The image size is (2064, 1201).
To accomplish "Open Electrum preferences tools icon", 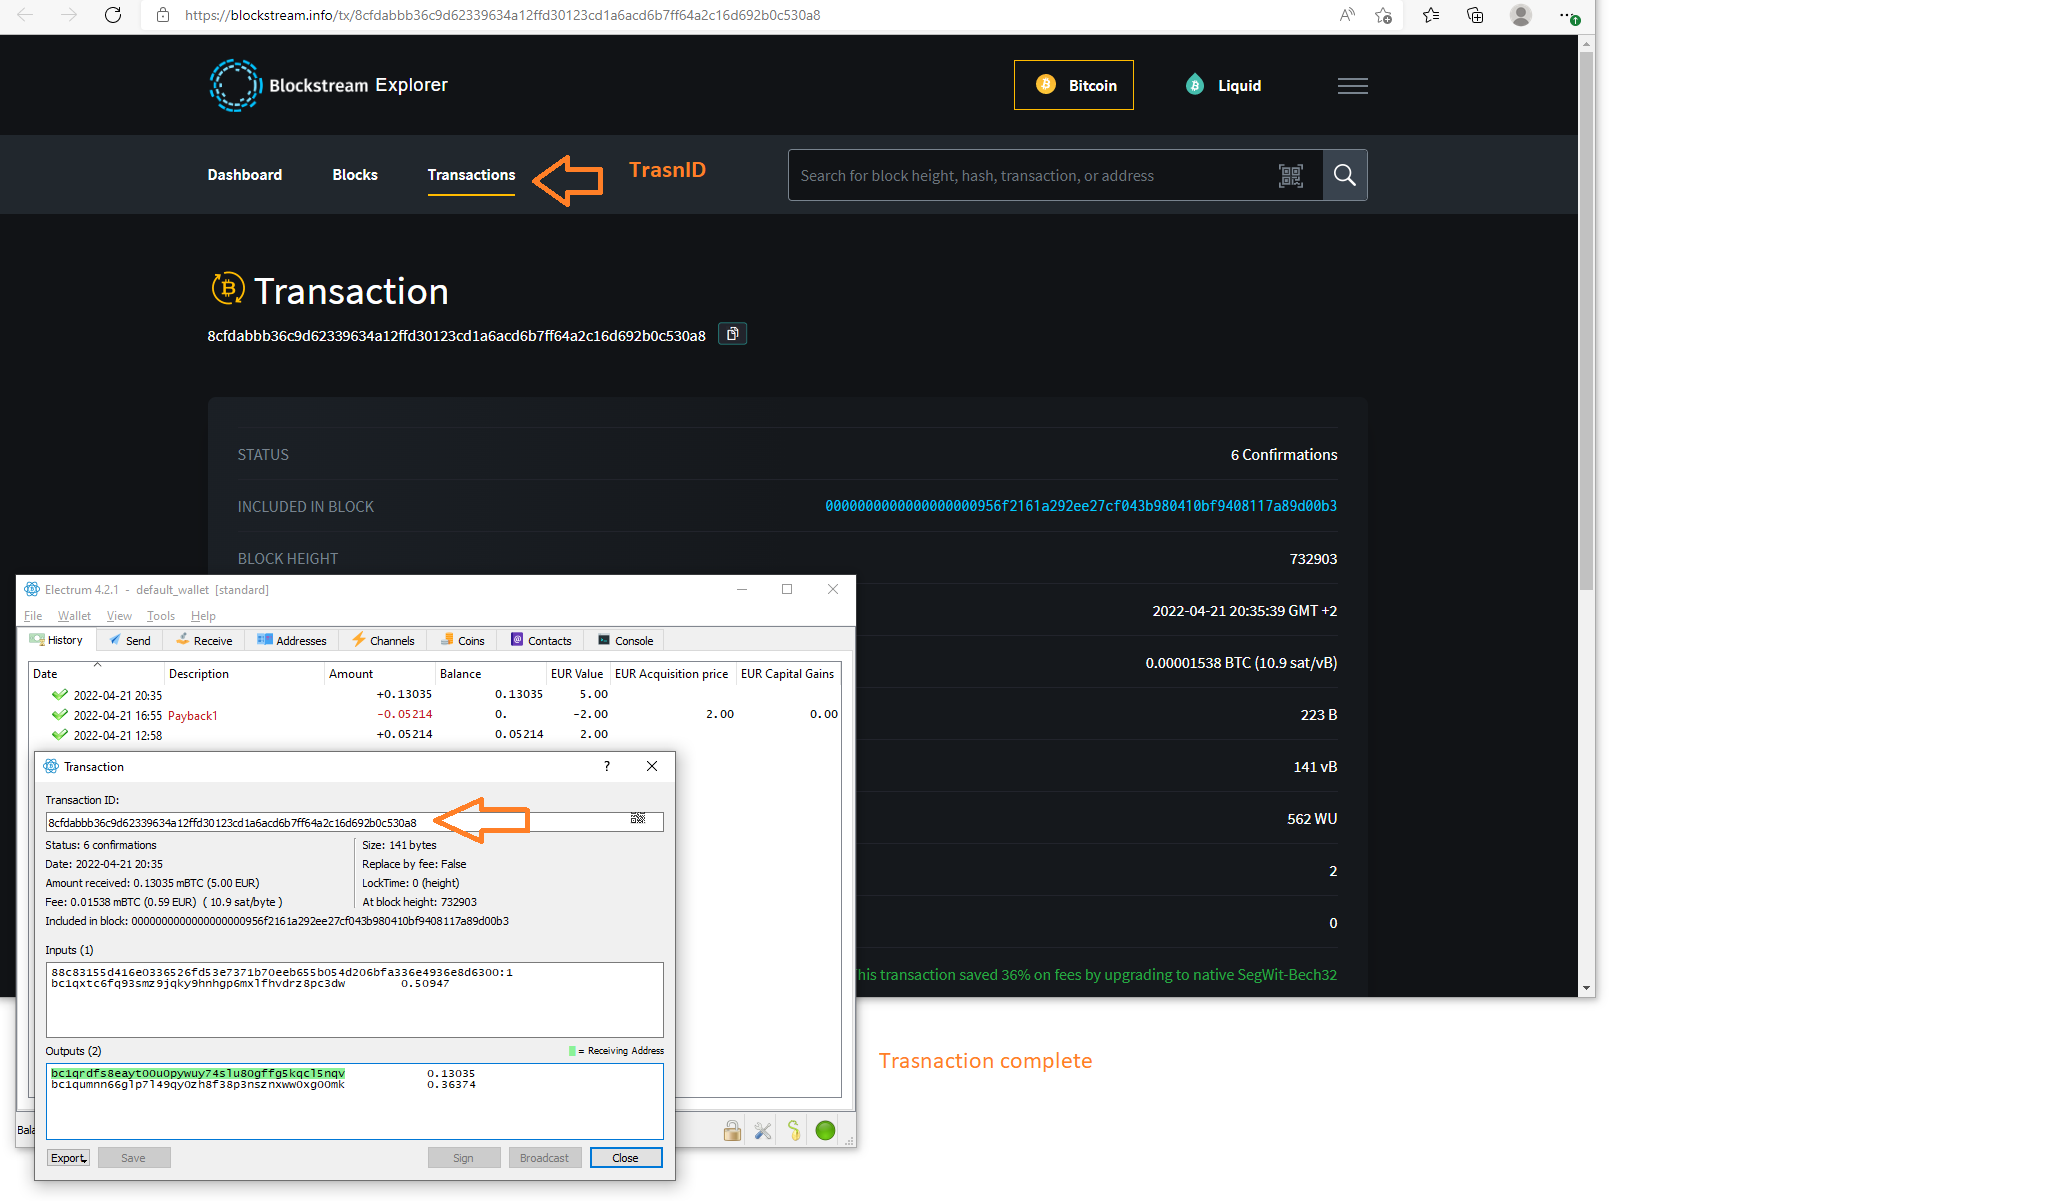I will [763, 1131].
